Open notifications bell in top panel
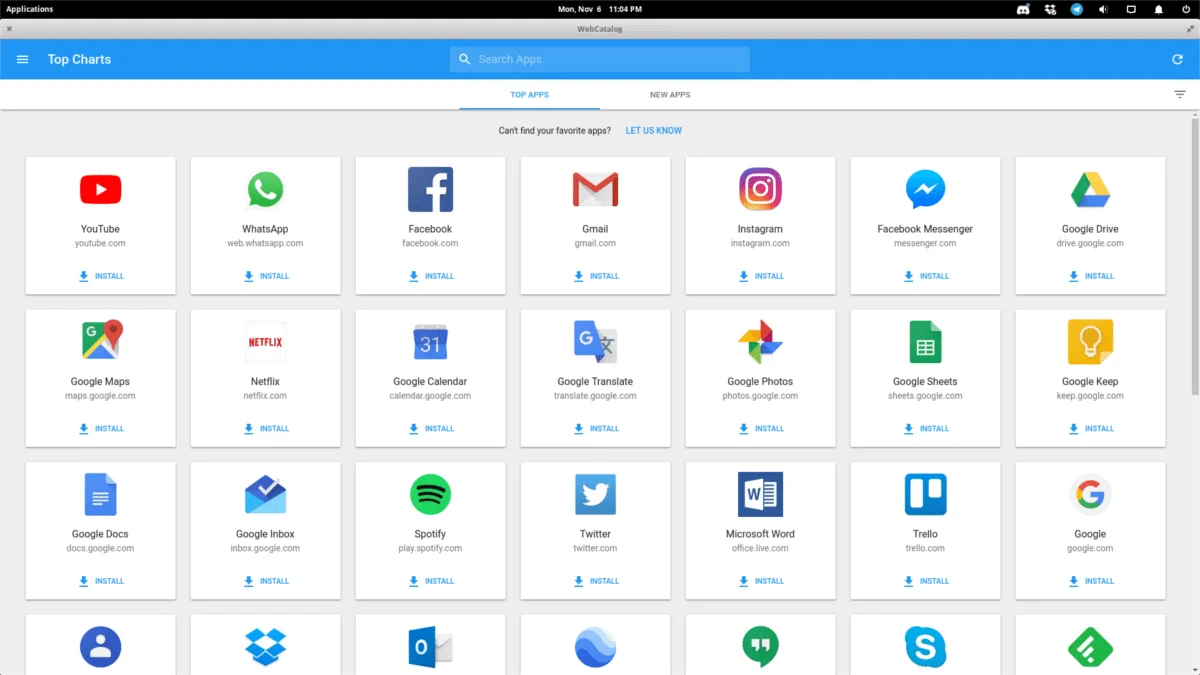 1159,9
